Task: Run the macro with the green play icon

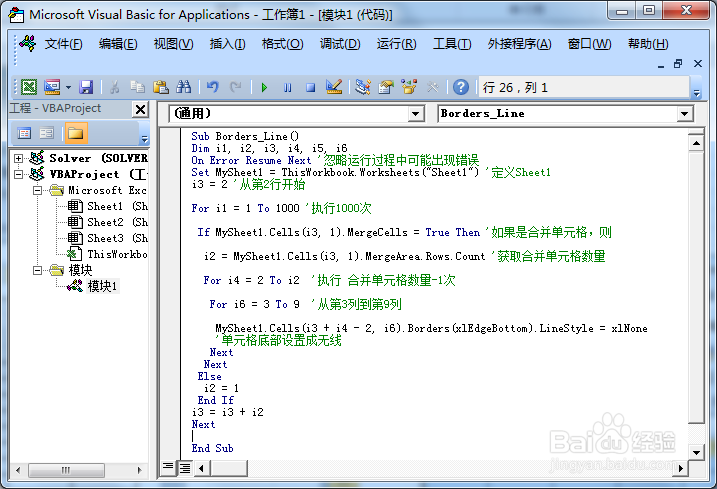Action: pyautogui.click(x=264, y=87)
